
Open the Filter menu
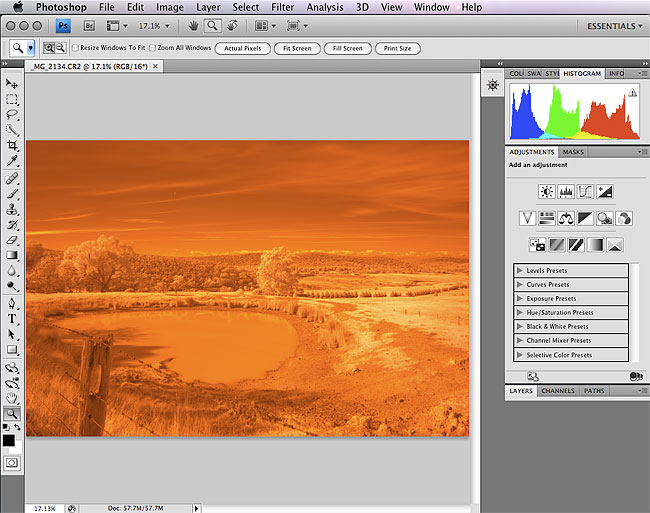point(282,7)
